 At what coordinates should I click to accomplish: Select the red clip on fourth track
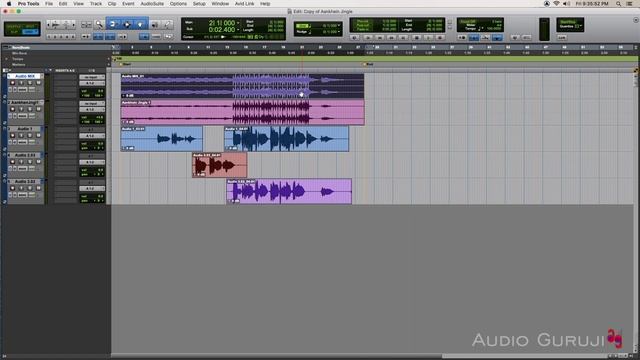click(x=220, y=165)
